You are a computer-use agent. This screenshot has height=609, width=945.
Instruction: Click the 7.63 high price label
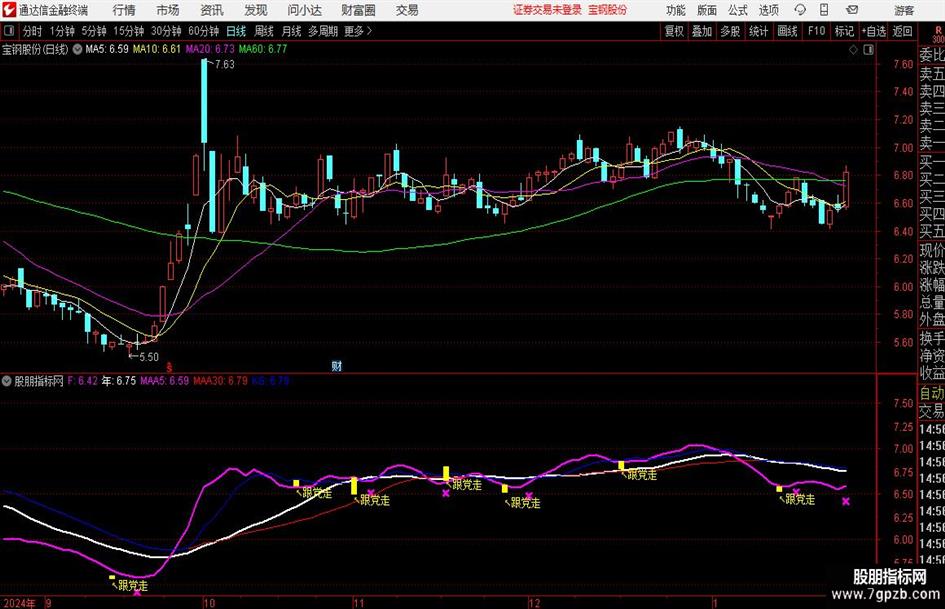click(x=224, y=65)
